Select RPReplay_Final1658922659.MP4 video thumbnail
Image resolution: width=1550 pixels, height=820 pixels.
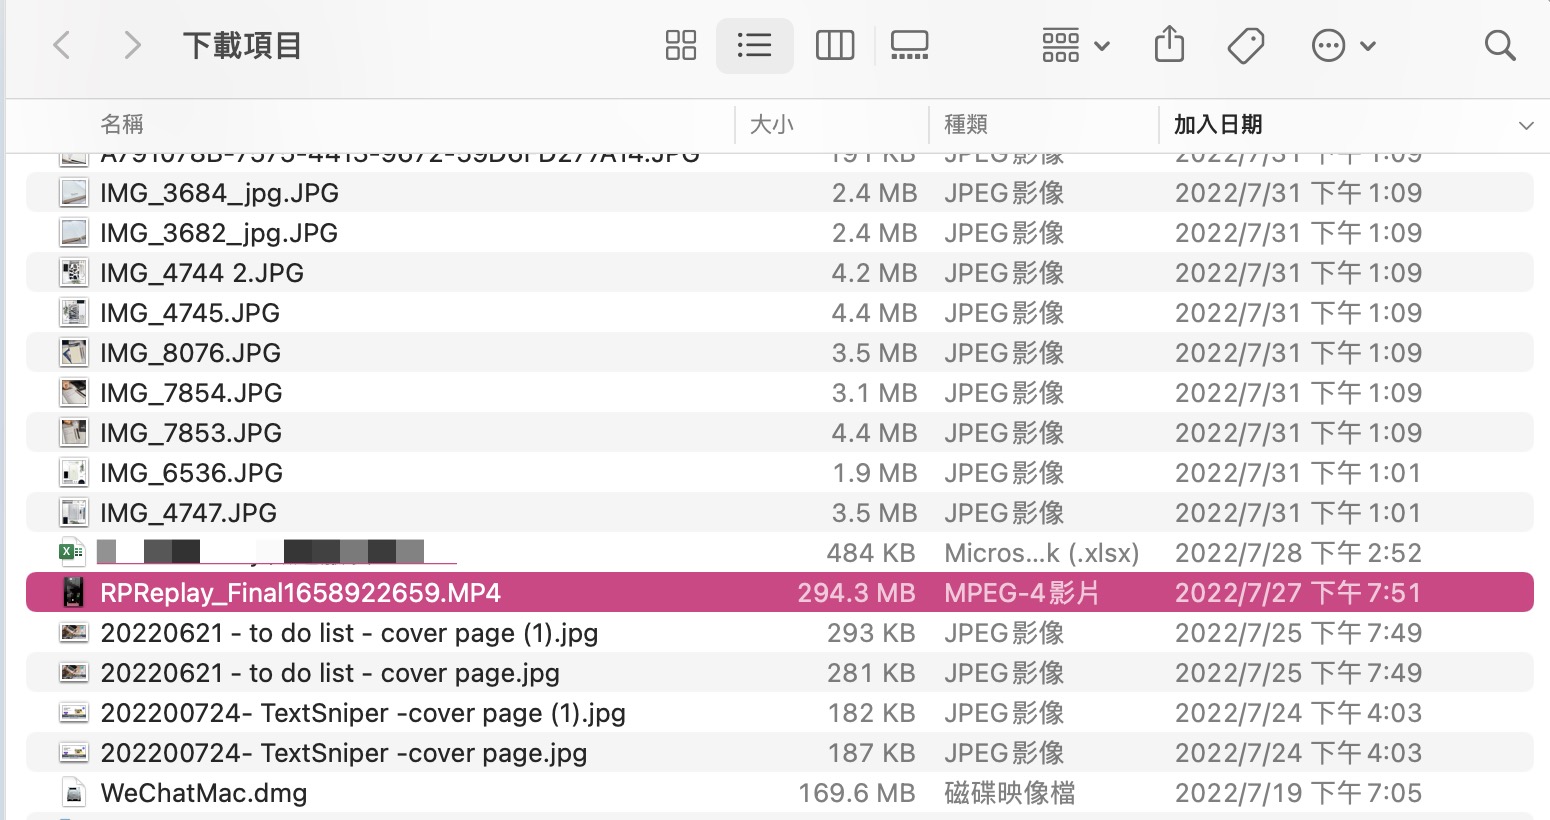tap(74, 592)
